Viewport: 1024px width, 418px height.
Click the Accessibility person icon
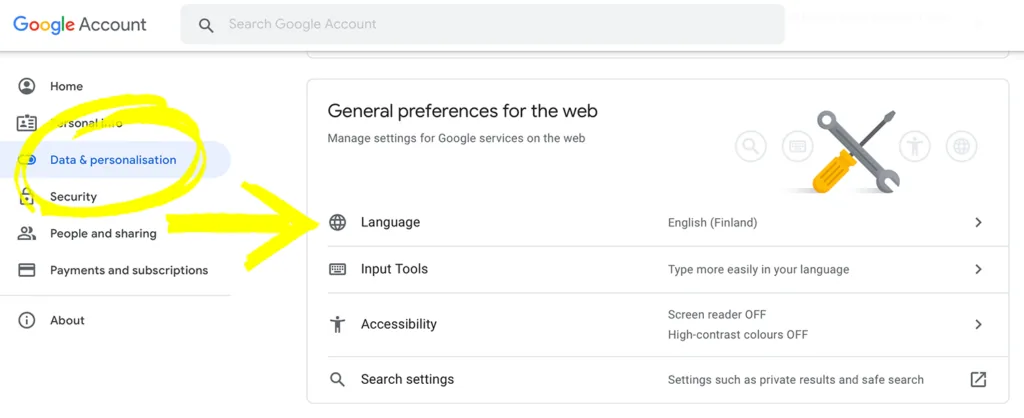[338, 324]
